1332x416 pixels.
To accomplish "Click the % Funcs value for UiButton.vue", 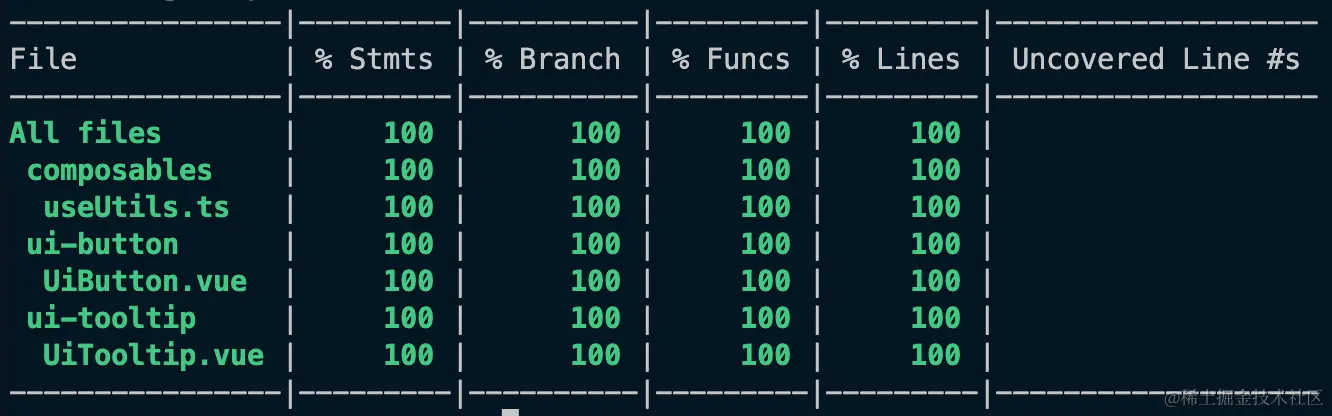I will click(766, 281).
